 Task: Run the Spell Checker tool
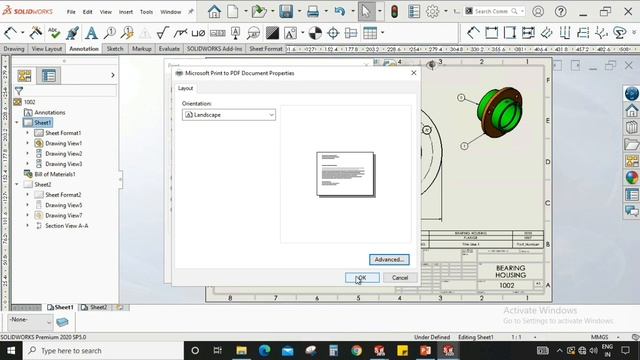pos(54,33)
